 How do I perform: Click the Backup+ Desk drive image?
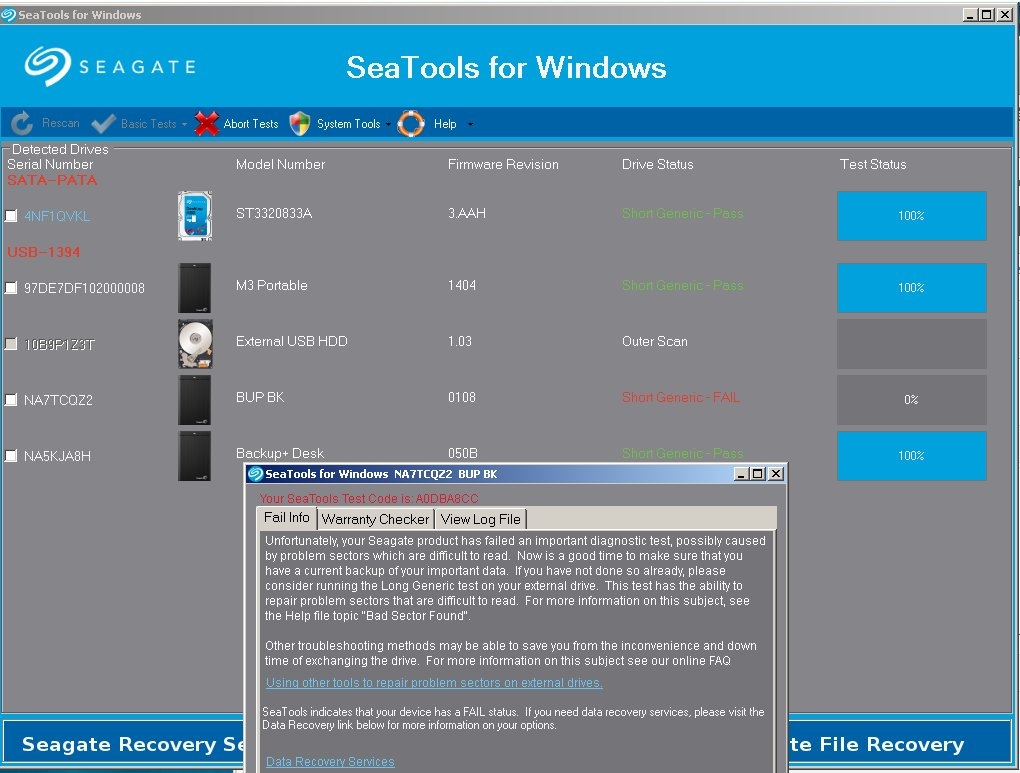pyautogui.click(x=195, y=456)
